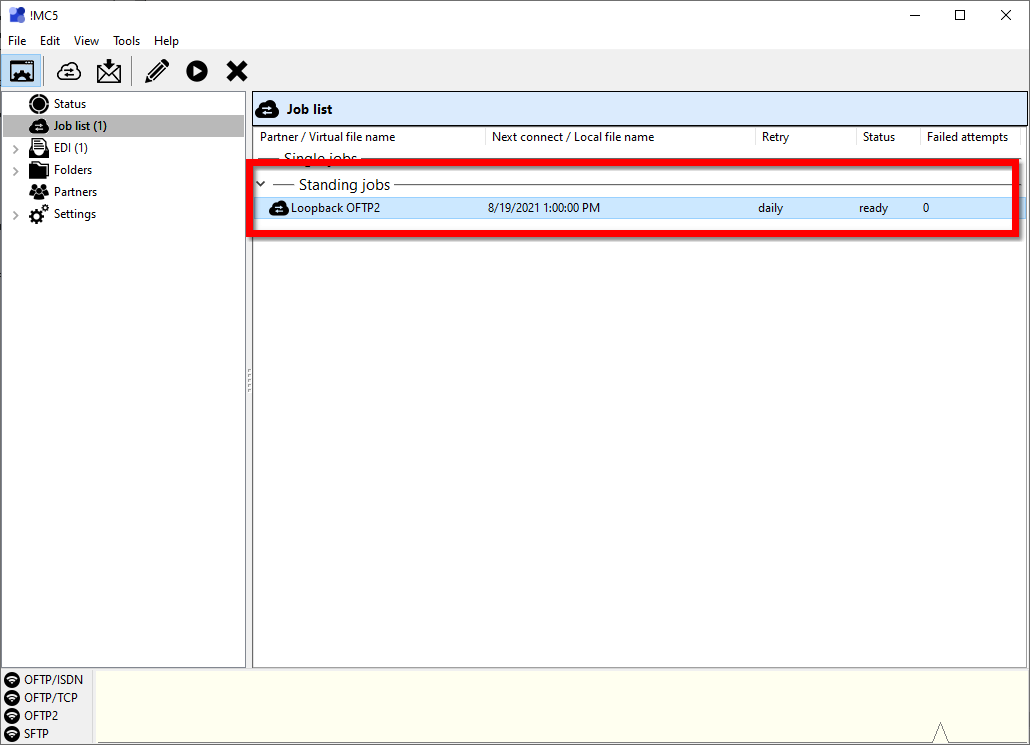The image size is (1030, 745).
Task: Click the OFTP/TCP connection status icon
Action: 12,698
